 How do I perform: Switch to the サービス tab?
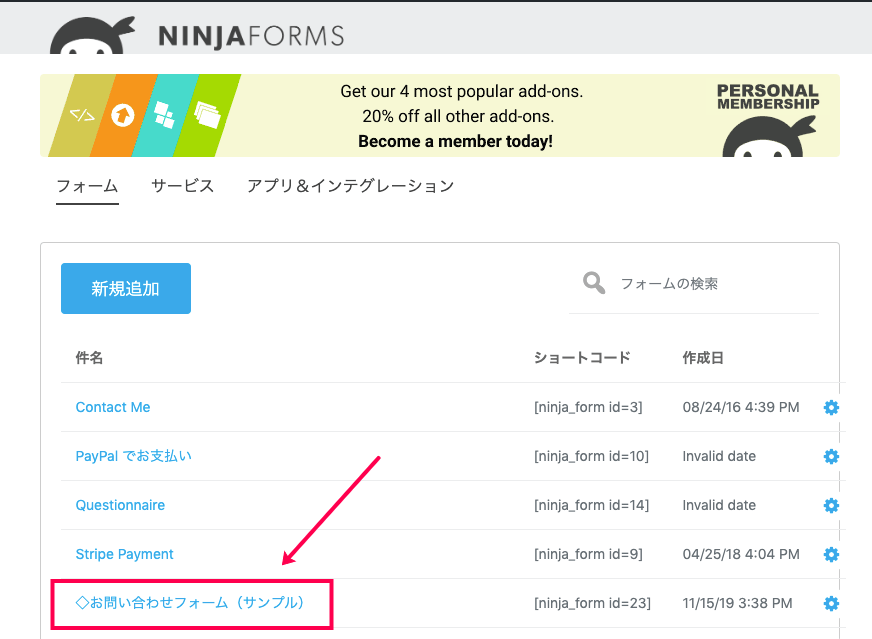182,186
